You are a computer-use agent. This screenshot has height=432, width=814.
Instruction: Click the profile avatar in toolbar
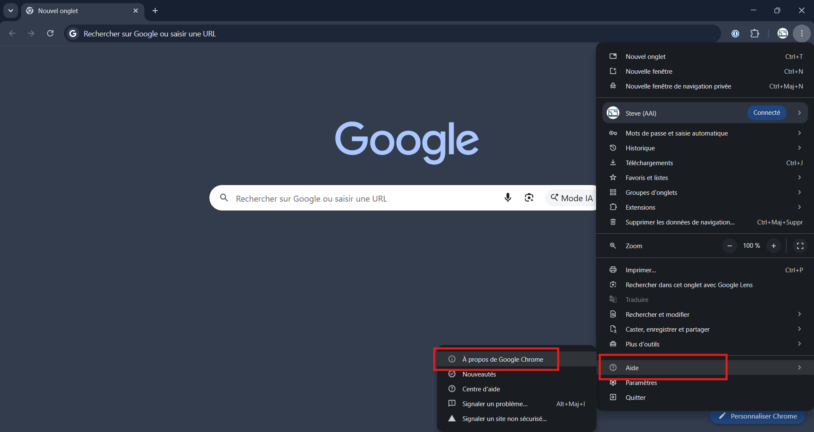[782, 33]
